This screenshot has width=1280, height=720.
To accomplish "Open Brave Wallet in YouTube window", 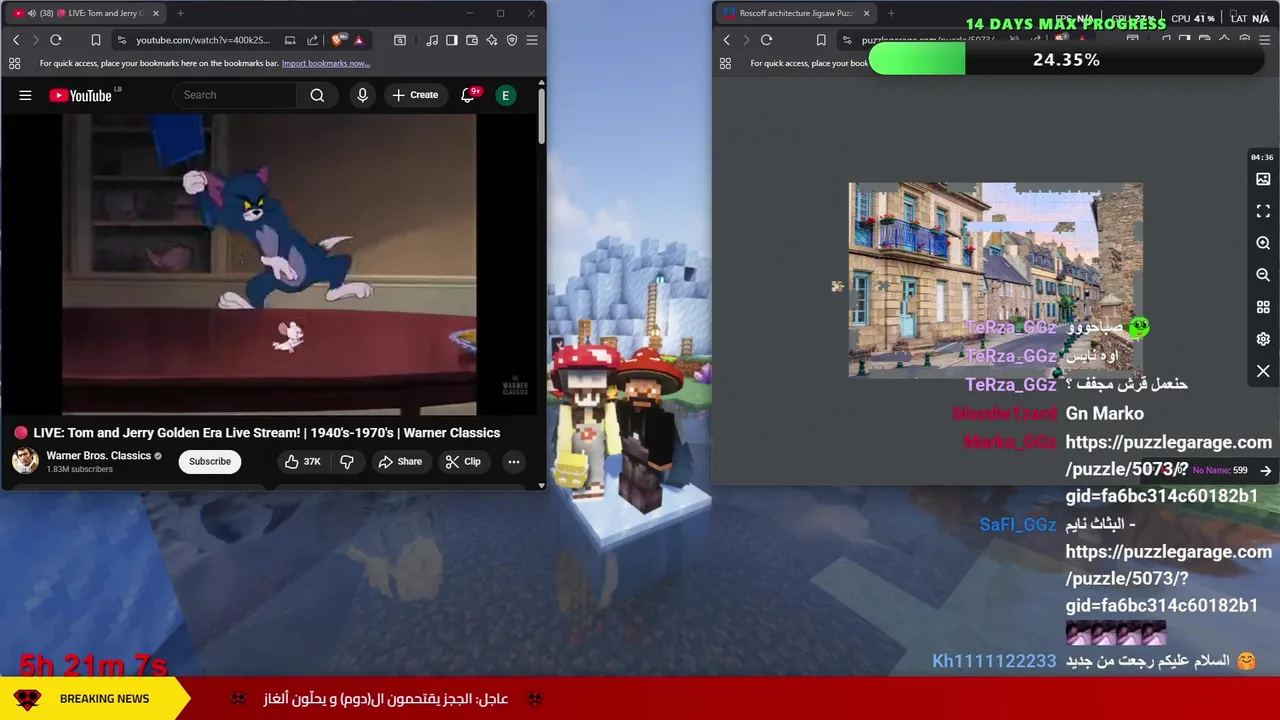I will pyautogui.click(x=472, y=40).
